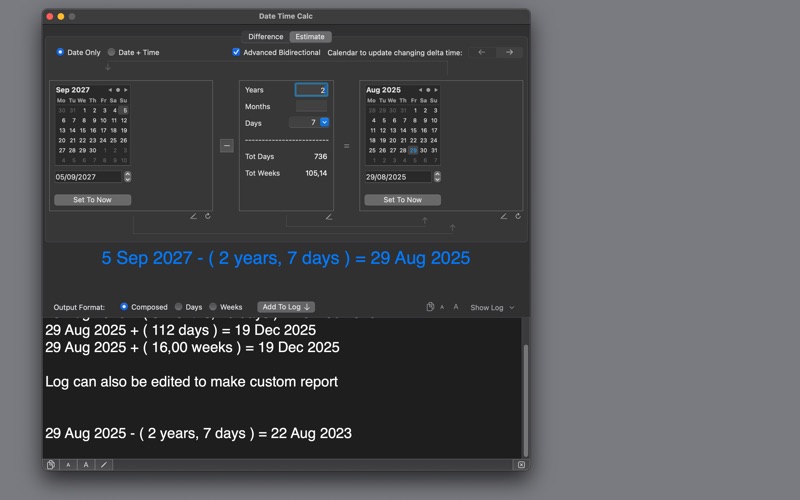The image size is (800, 500).
Task: Select right arrow for calendar update direction
Action: (x=509, y=52)
